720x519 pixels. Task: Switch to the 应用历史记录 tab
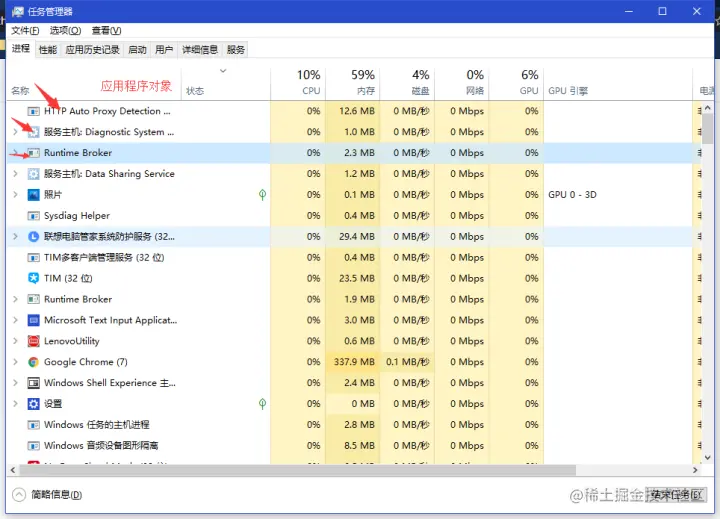92,50
